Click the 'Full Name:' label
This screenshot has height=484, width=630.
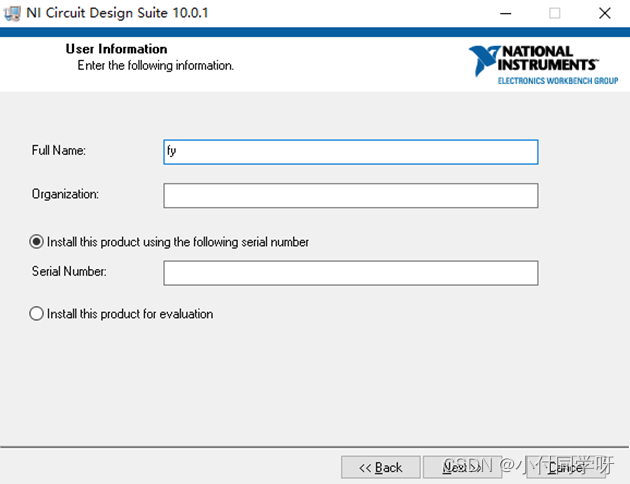coord(59,151)
